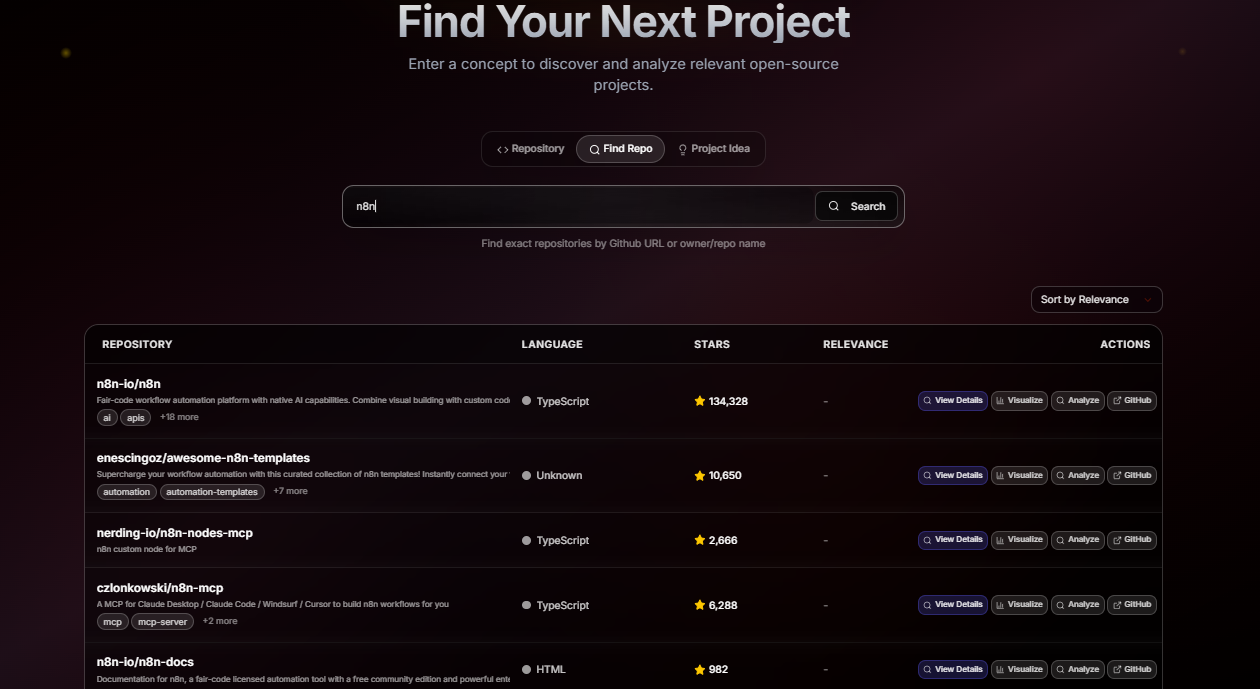Screen dimensions: 1260x689
Task: Click the 'mcp' topic tag
Action: click(112, 621)
